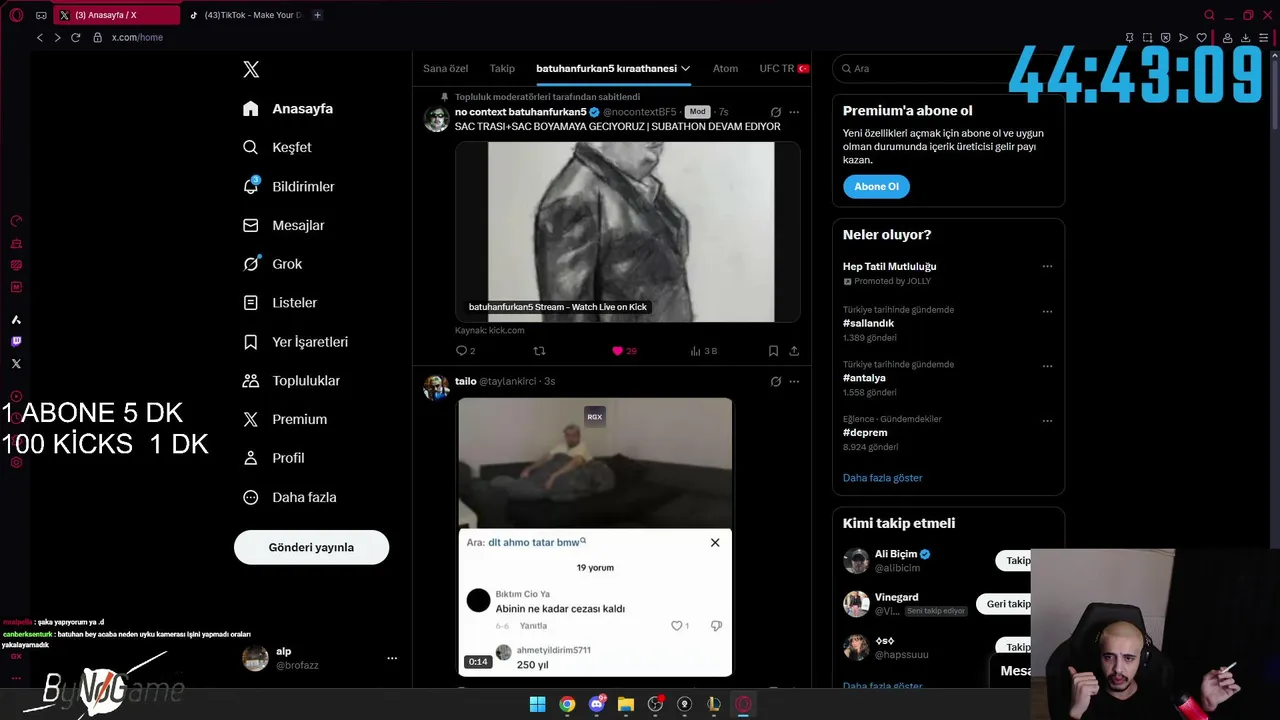Open Mesajlar messages
Image resolution: width=1280 pixels, height=720 pixels.
click(284, 225)
